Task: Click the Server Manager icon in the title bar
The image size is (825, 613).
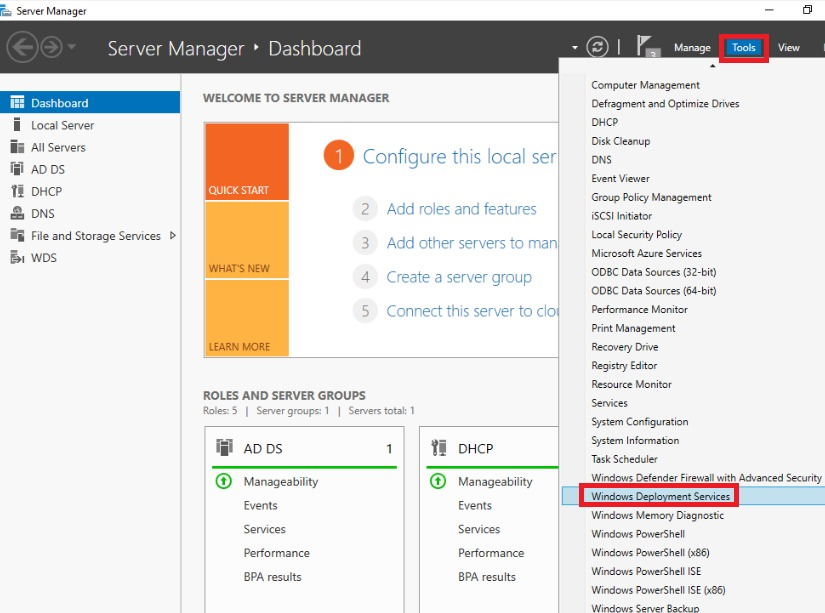Action: click(x=10, y=8)
